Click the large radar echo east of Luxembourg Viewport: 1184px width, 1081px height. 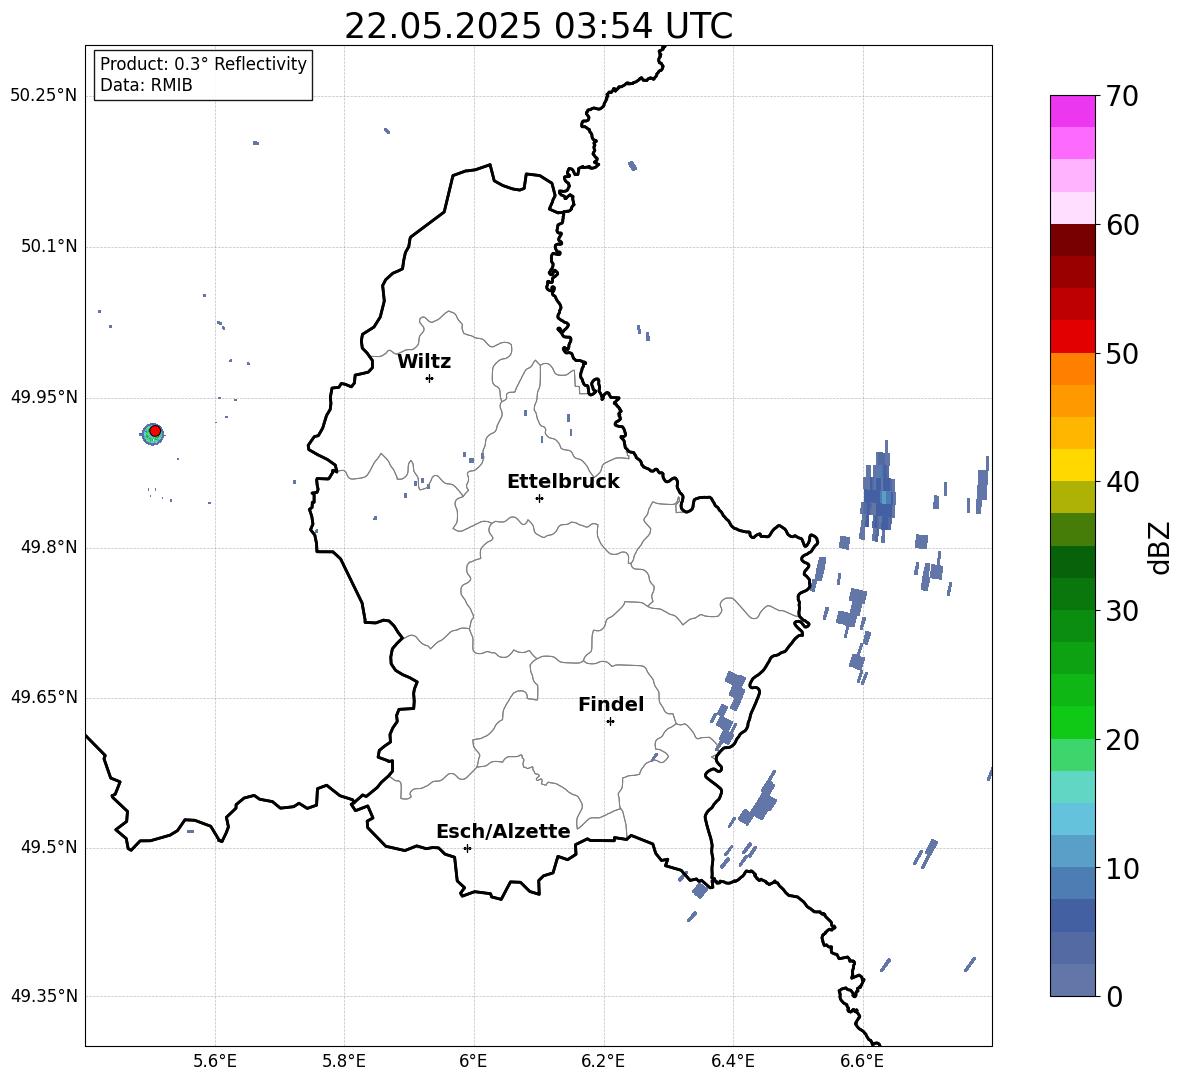[878, 493]
